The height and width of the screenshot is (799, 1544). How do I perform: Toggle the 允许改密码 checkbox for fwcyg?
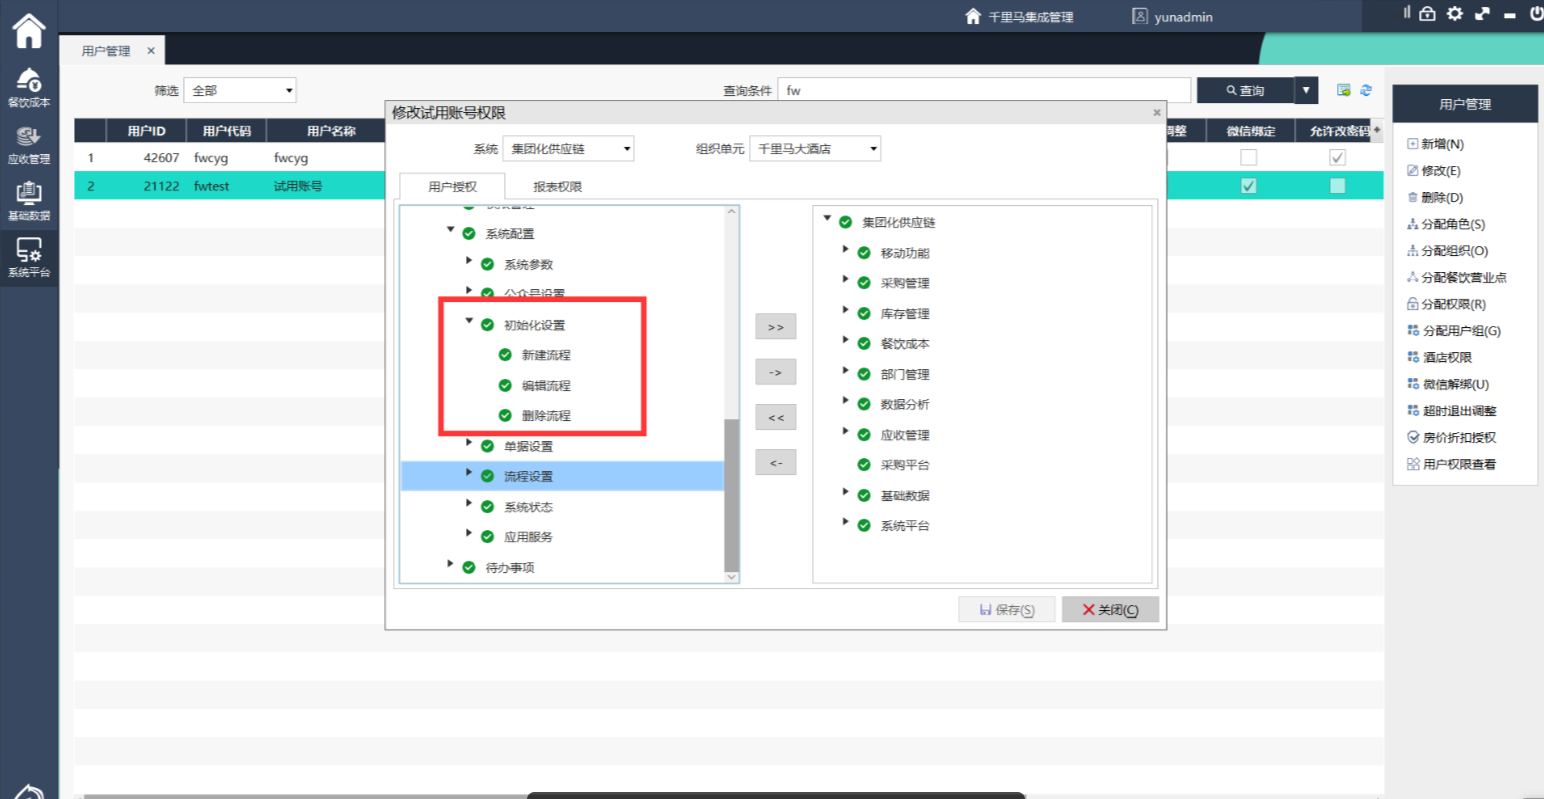[x=1337, y=158]
